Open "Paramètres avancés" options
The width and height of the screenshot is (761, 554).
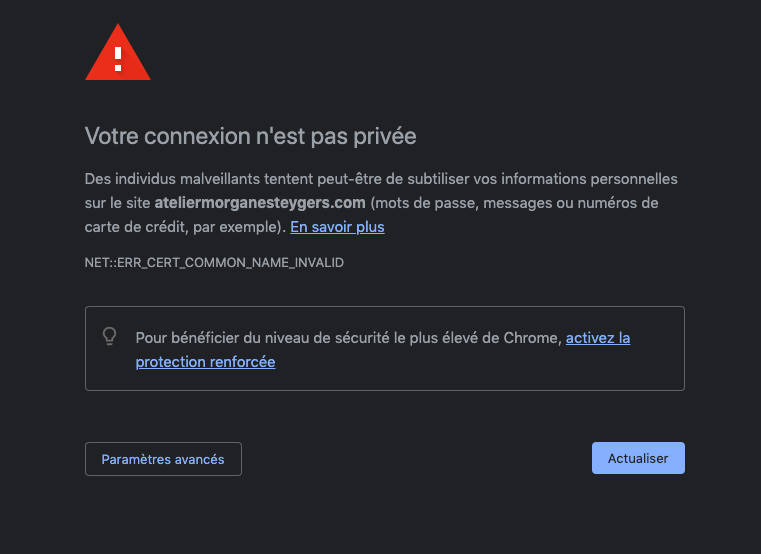click(x=163, y=459)
